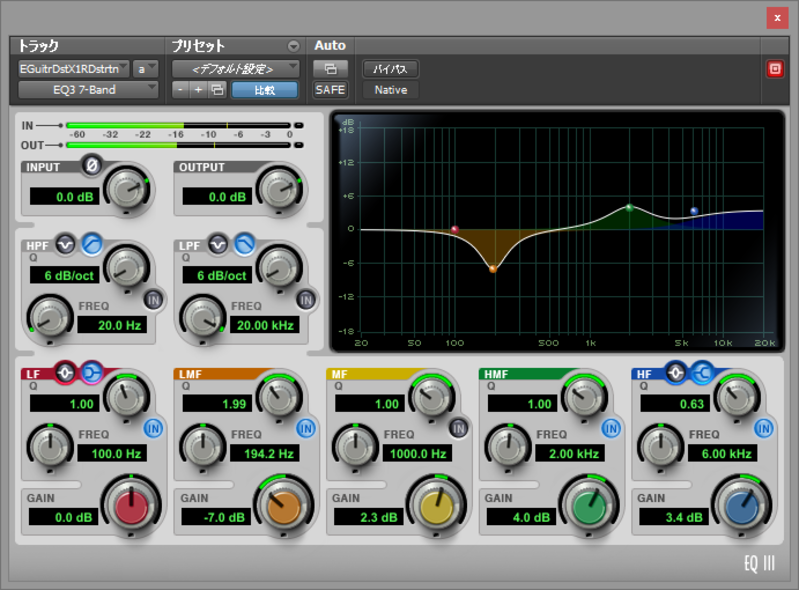Select the HPF notch filter type
This screenshot has width=799, height=590.
(66, 243)
